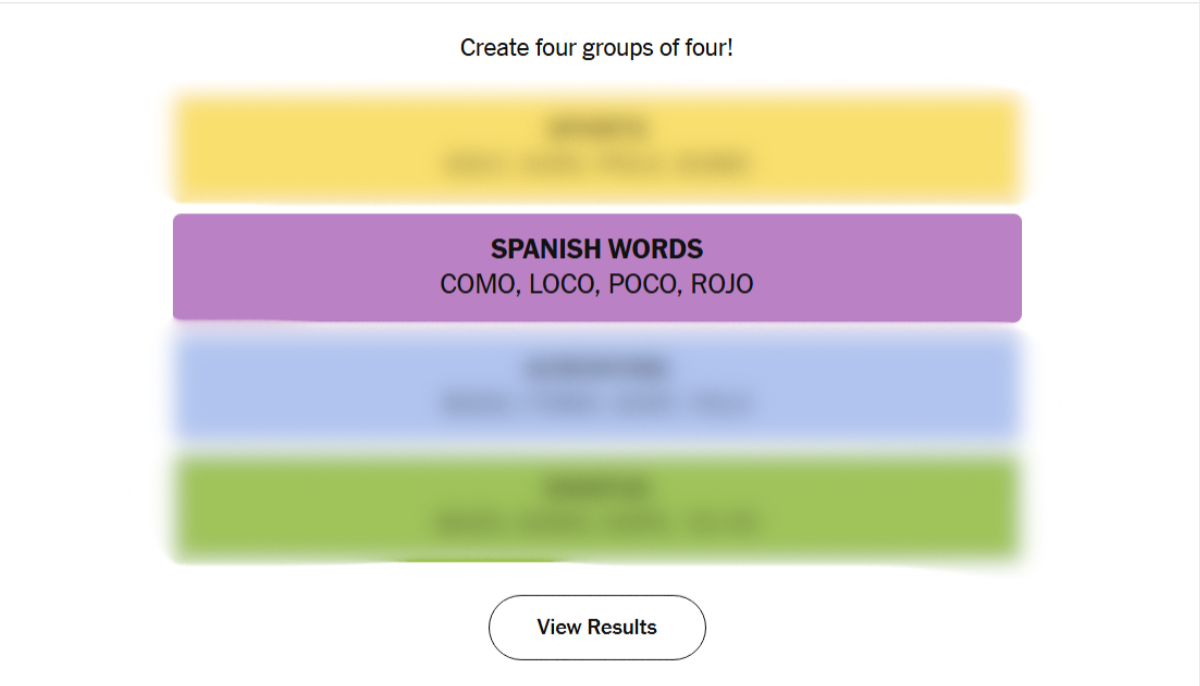Click the blurred word list in green card

tap(597, 523)
